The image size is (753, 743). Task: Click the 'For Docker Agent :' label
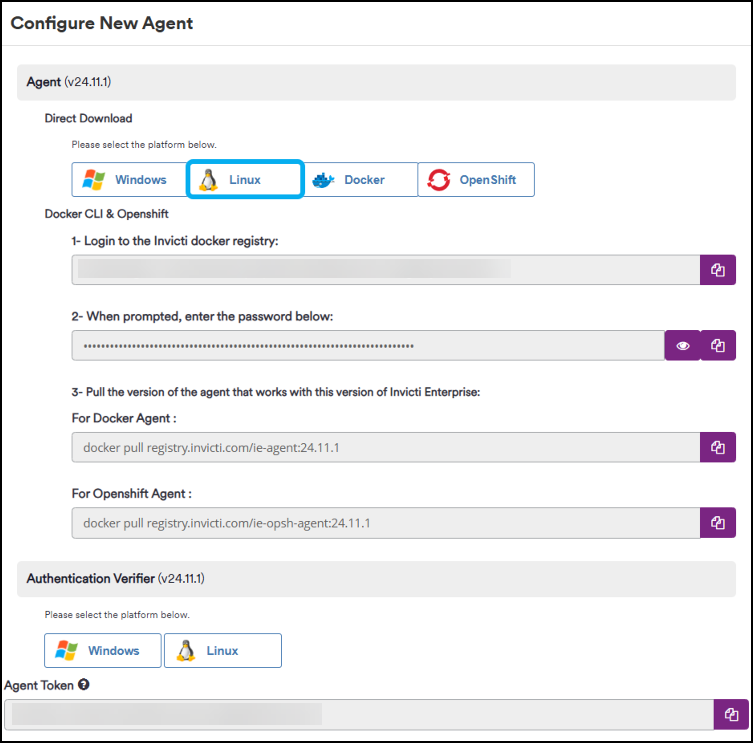pos(124,418)
